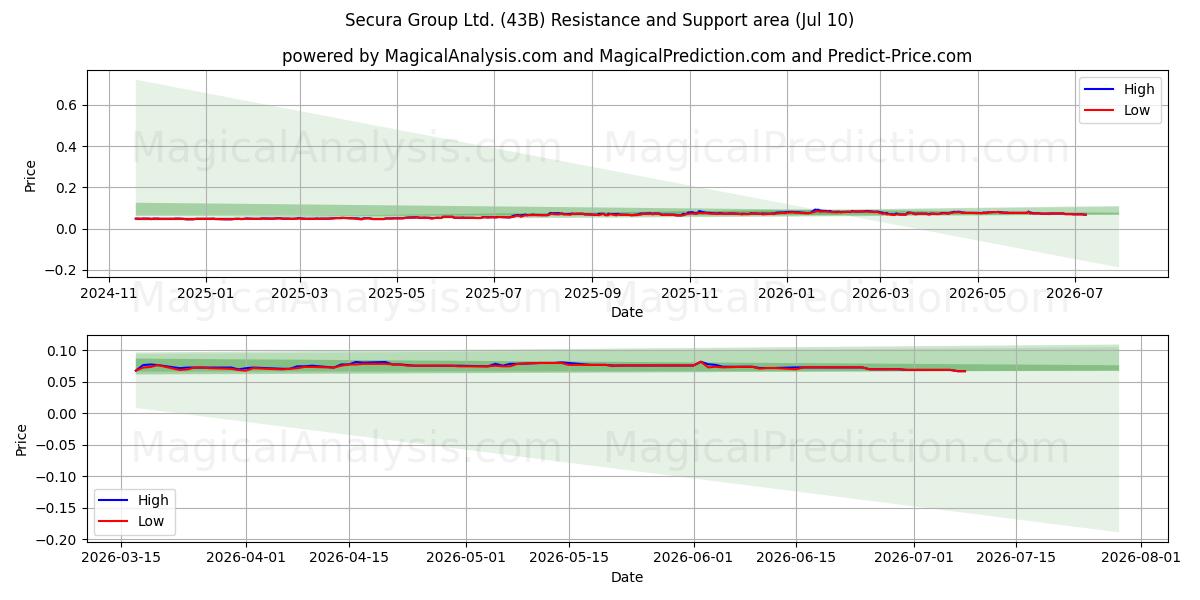
Task: Click the 'Date' x-axis label of upper chart
Action: [627, 313]
